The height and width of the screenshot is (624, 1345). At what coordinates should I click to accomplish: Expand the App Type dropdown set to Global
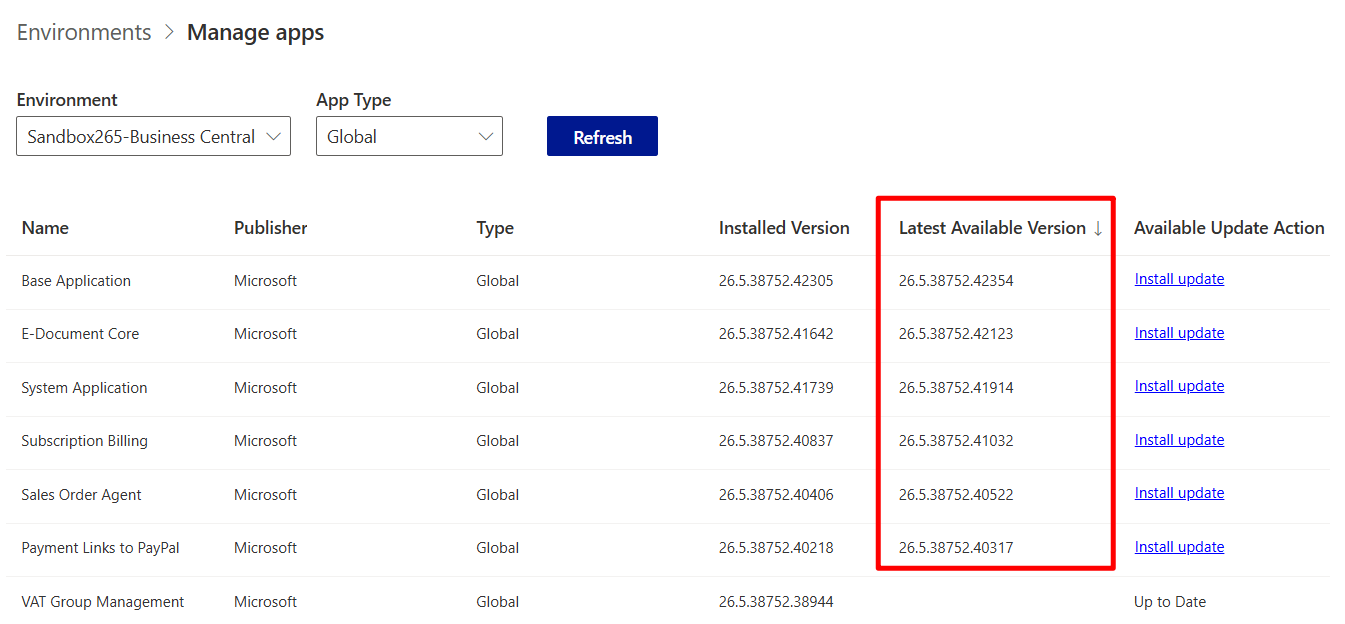409,137
